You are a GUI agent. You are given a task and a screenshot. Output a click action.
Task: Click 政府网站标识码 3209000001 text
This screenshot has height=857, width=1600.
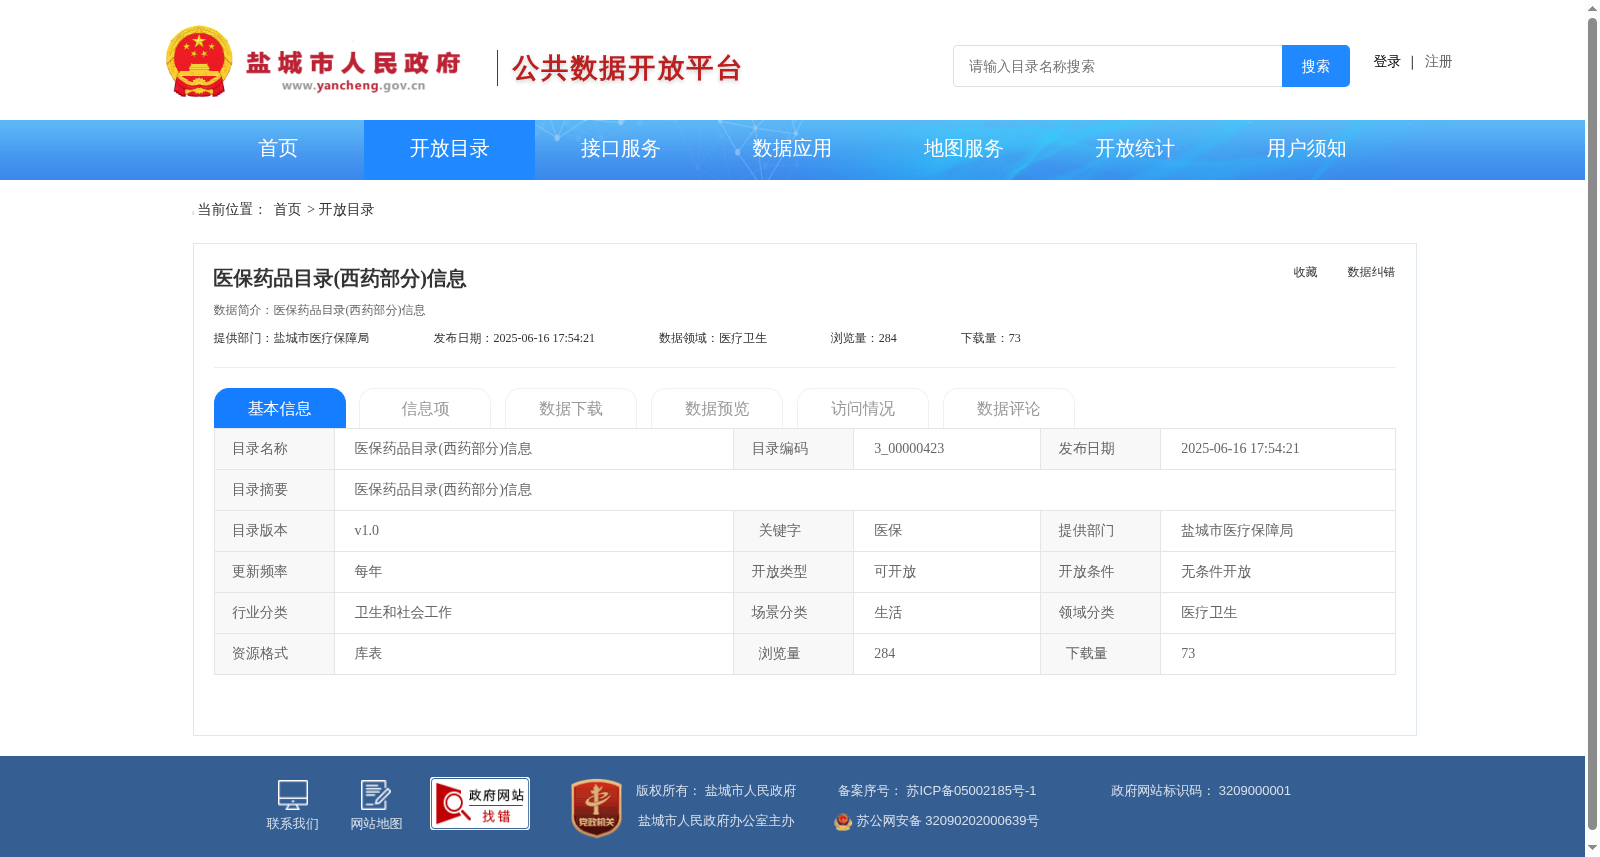coord(1201,791)
